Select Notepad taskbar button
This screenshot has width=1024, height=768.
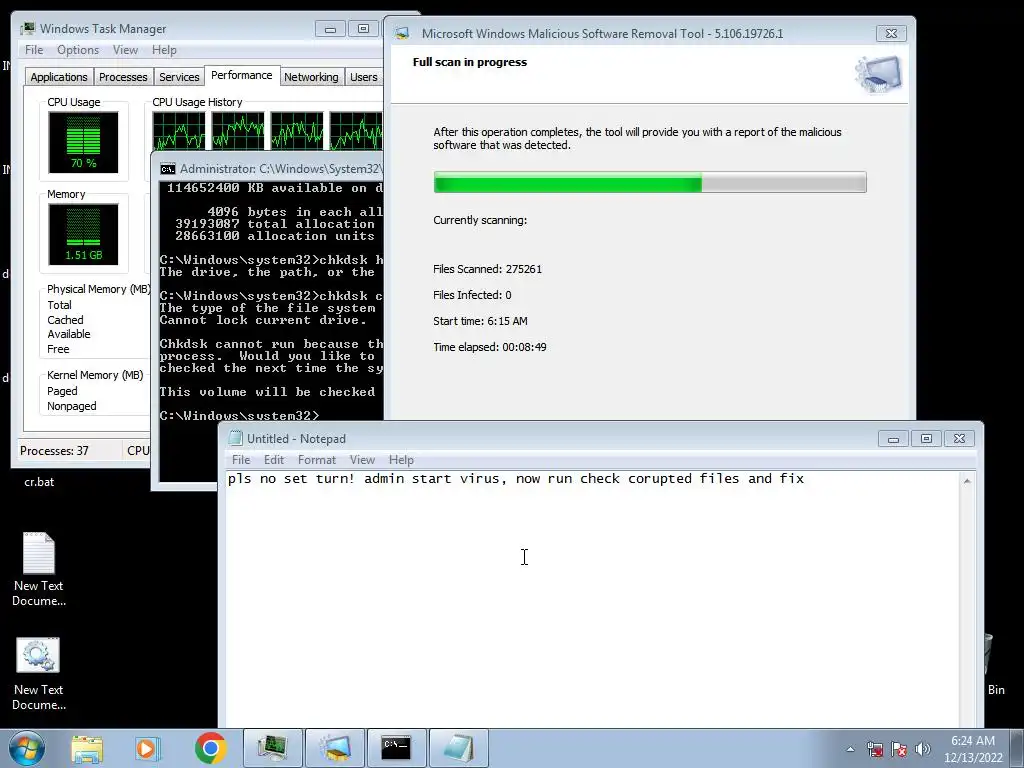pyautogui.click(x=459, y=748)
